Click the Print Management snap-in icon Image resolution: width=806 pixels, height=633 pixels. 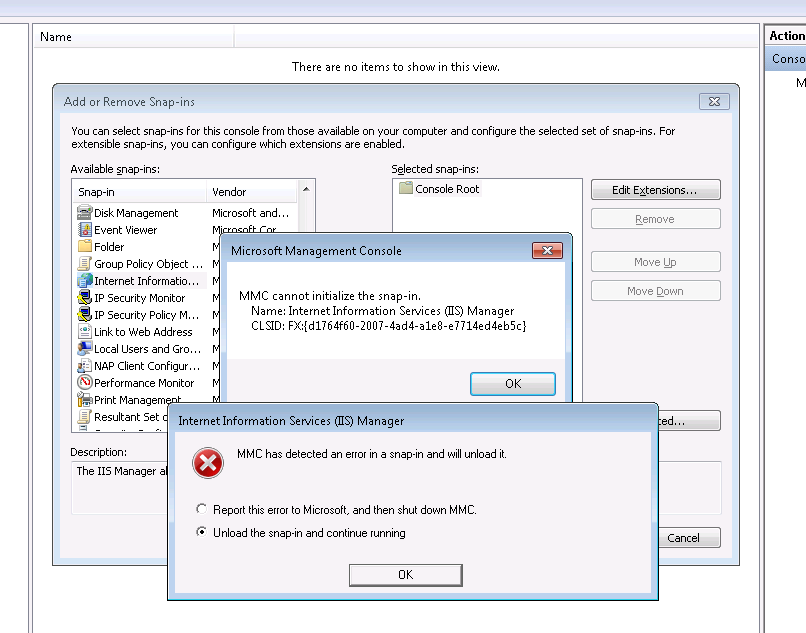point(84,399)
